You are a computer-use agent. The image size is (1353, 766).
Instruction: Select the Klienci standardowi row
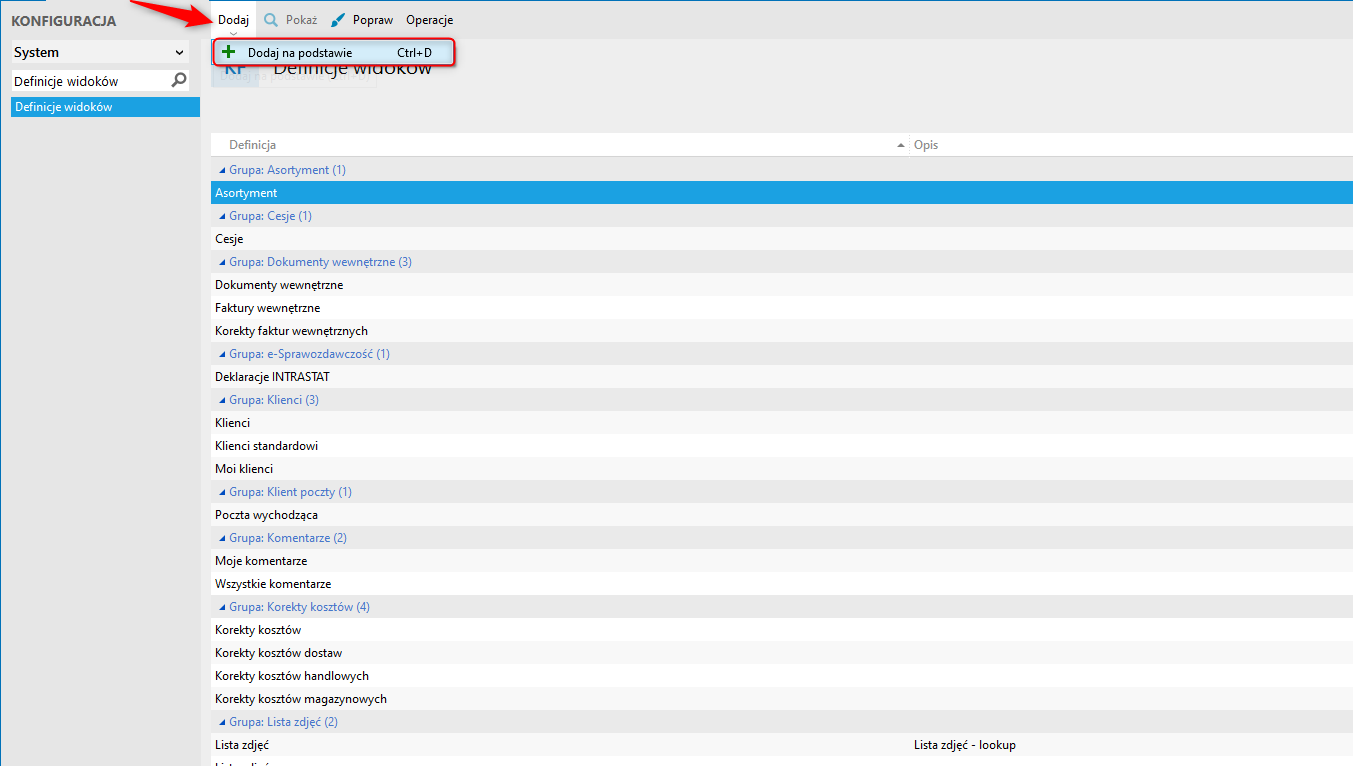click(782, 446)
